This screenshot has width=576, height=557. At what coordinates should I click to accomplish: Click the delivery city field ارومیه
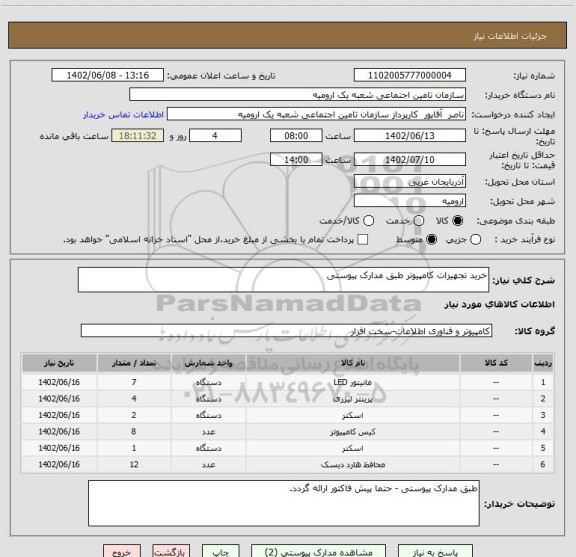click(x=410, y=201)
